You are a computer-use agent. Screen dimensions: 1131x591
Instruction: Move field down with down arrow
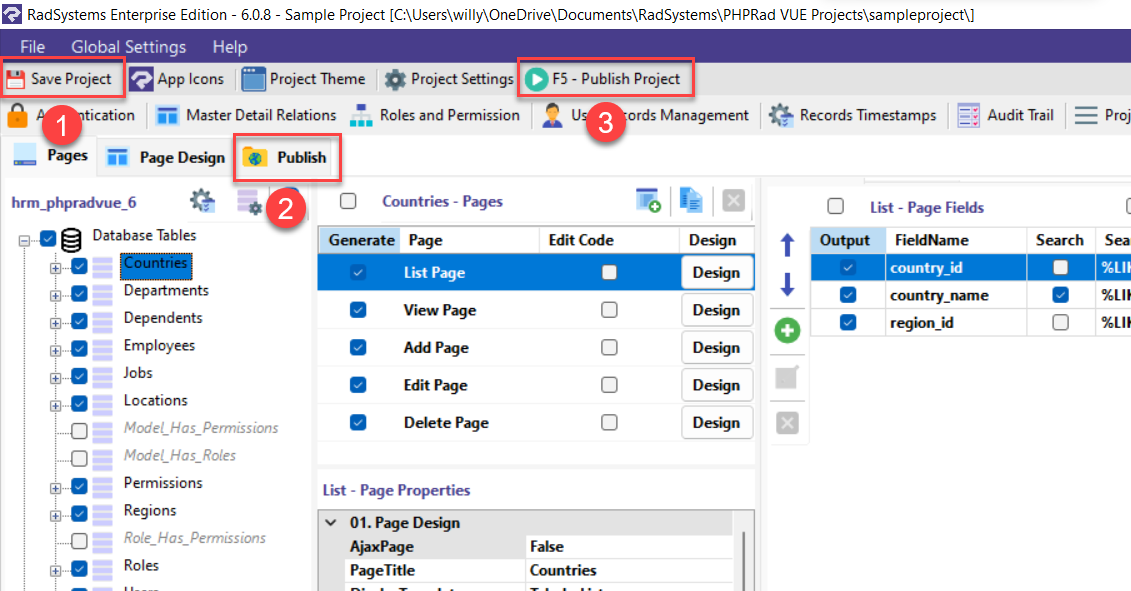point(787,284)
